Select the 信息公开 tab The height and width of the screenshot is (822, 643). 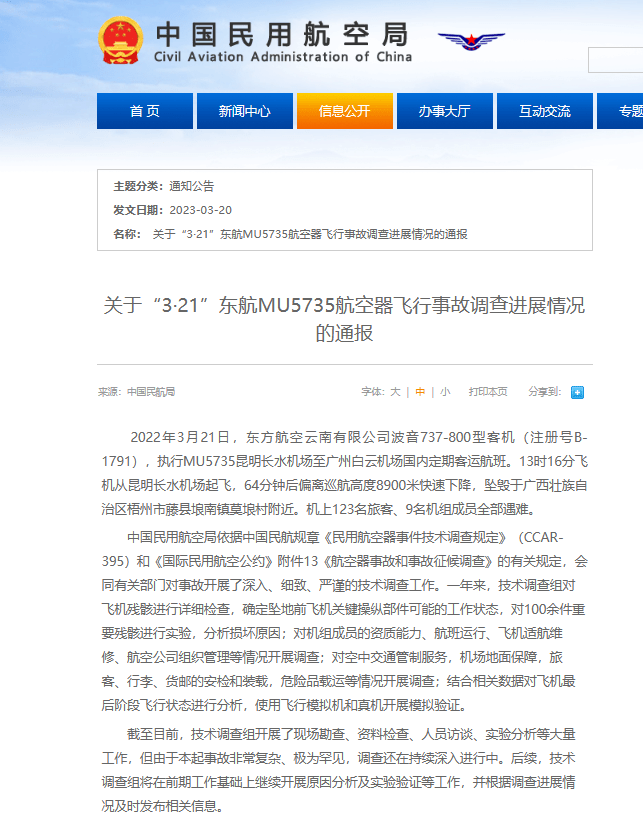(345, 111)
